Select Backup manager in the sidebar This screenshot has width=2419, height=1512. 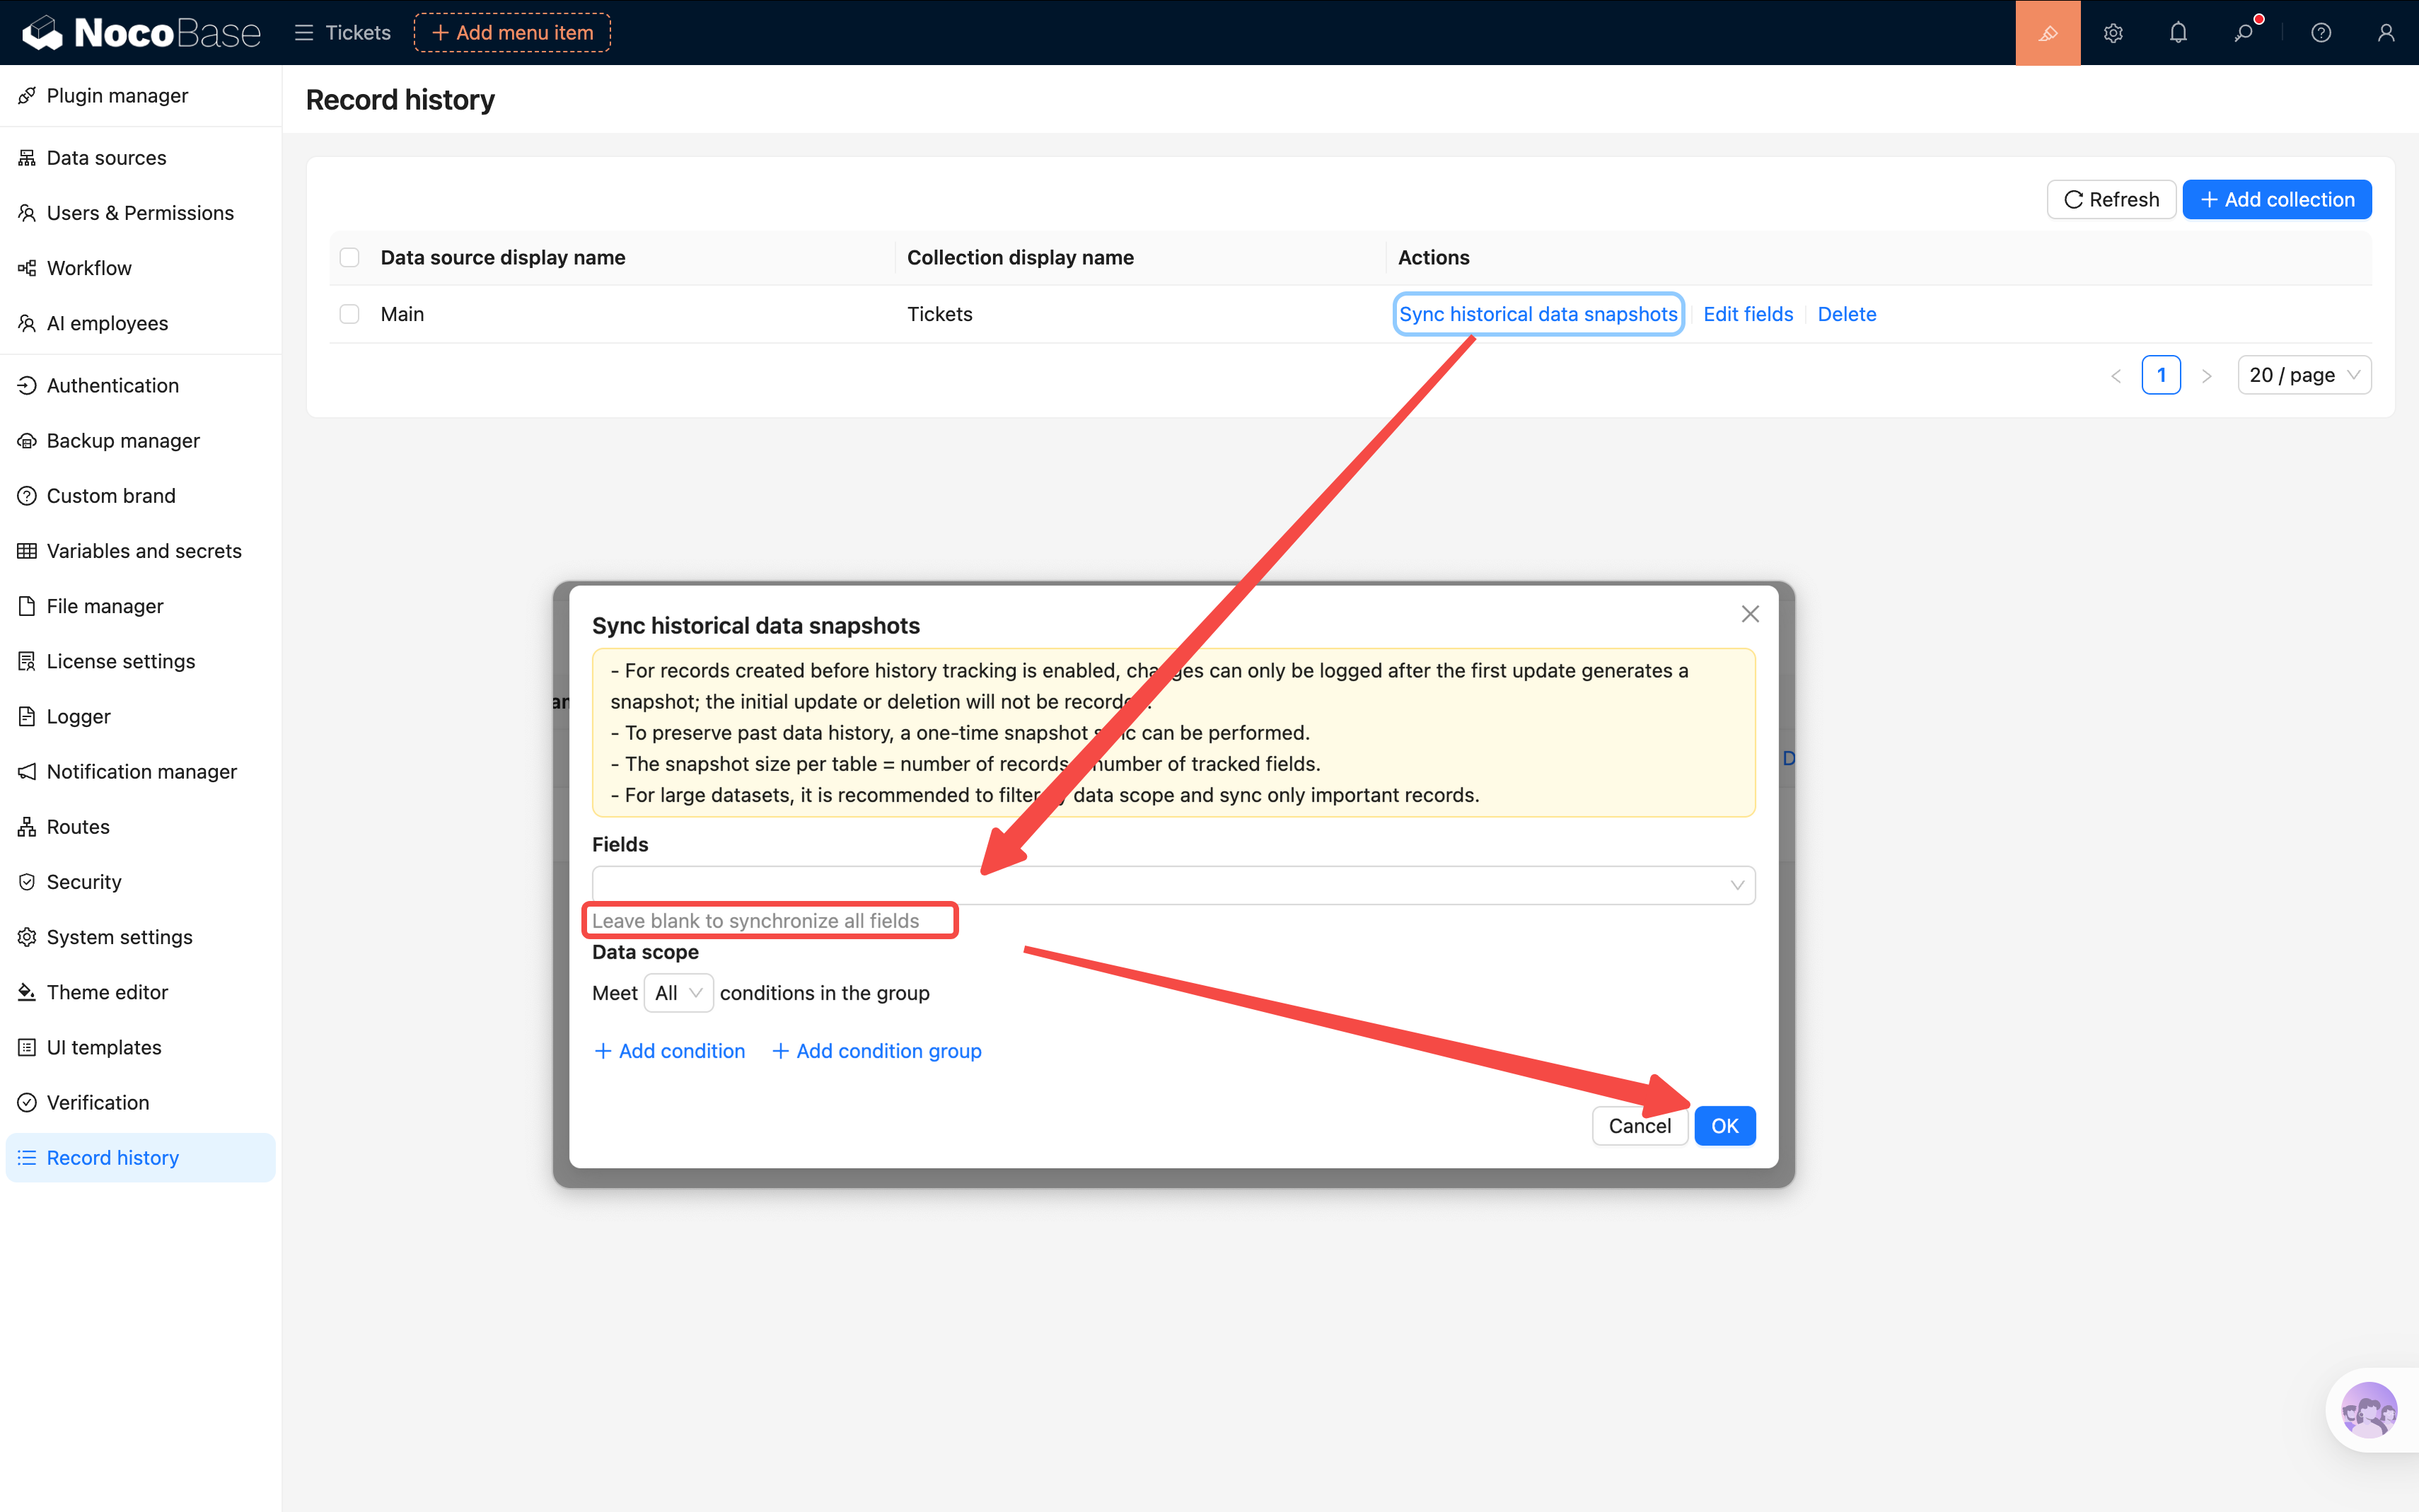pyautogui.click(x=123, y=441)
